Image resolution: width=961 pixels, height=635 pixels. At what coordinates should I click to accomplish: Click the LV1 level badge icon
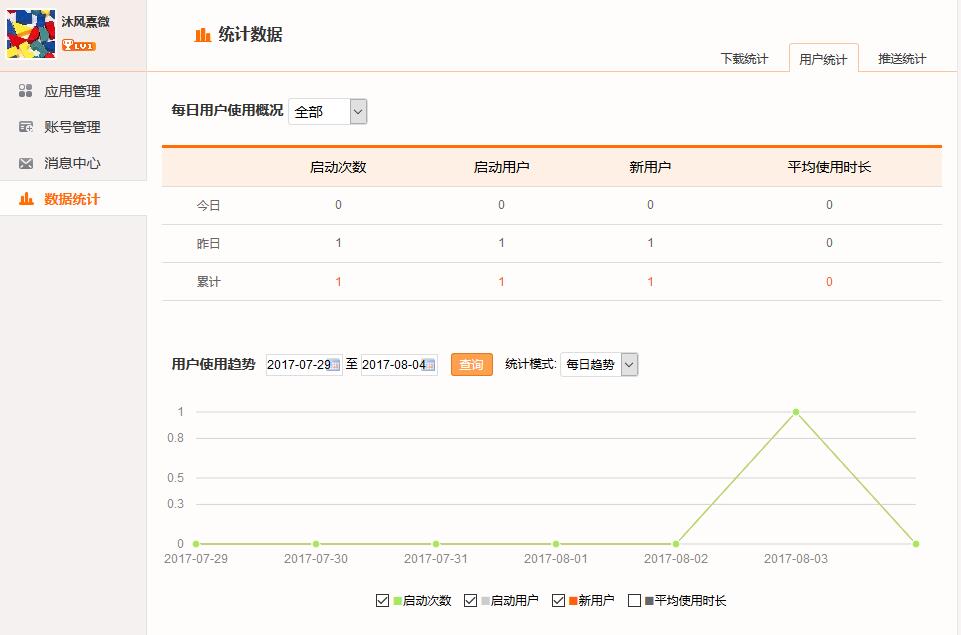(78, 45)
